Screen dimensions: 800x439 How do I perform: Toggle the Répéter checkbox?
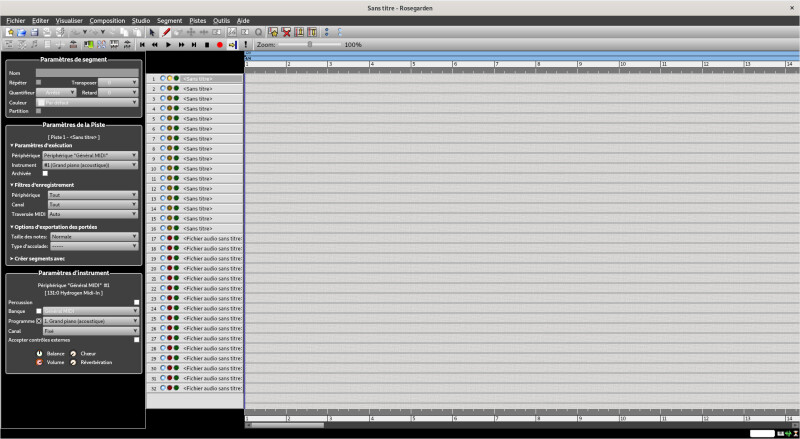tap(38, 82)
